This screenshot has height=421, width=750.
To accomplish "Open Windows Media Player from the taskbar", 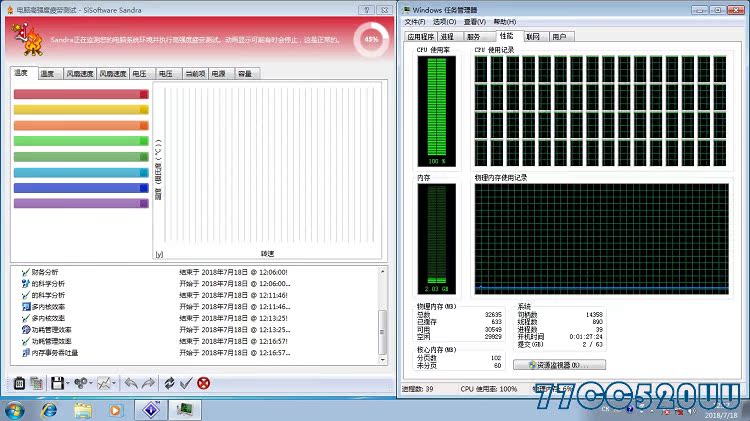I will pos(115,410).
